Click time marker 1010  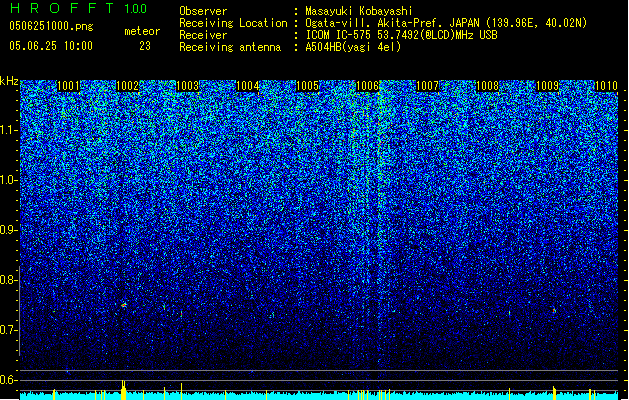click(606, 86)
